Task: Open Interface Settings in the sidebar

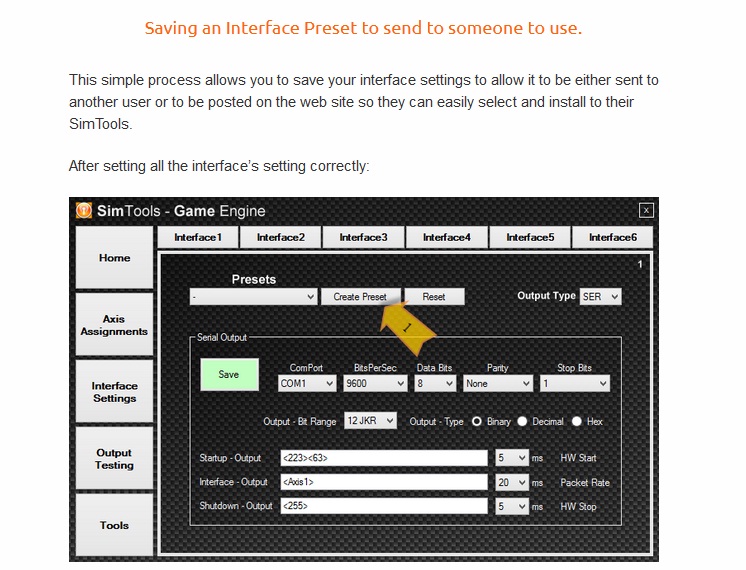Action: coord(114,392)
